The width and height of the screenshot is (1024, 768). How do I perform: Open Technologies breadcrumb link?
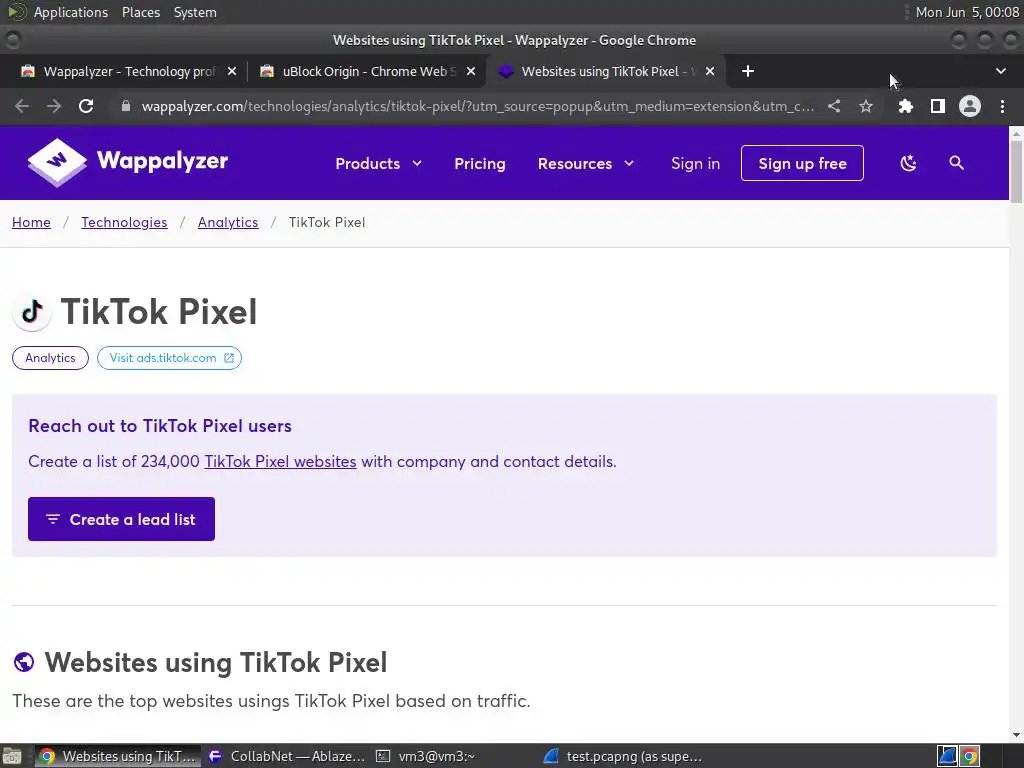pyautogui.click(x=124, y=222)
